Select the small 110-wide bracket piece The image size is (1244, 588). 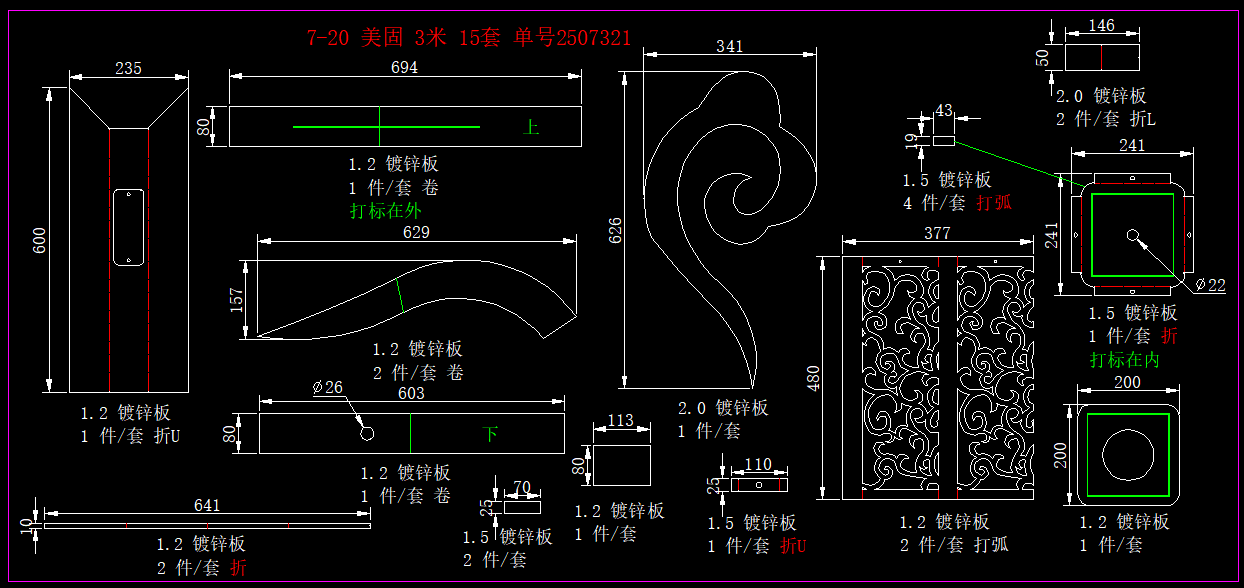point(759,485)
